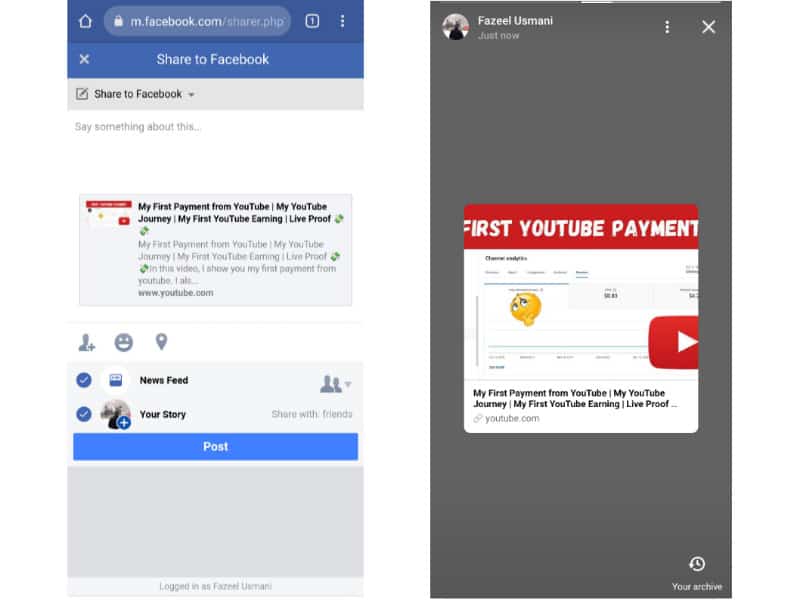Open the browser tab switcher icon
The width and height of the screenshot is (800, 600).
click(312, 21)
